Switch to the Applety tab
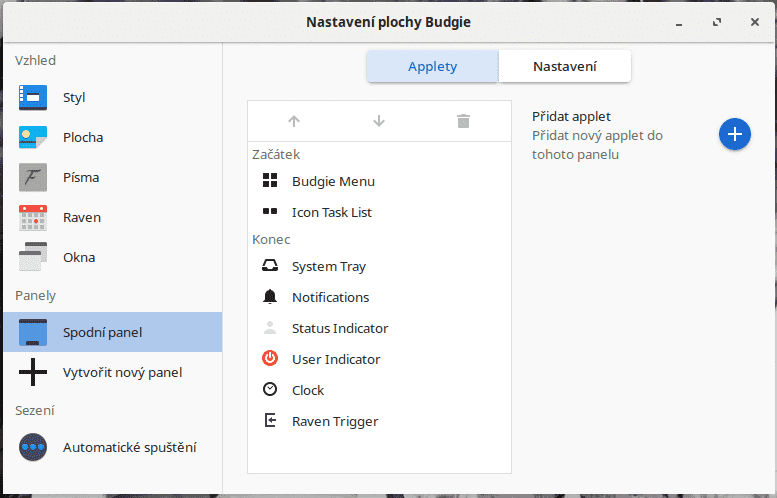The height and width of the screenshot is (498, 777). point(432,67)
